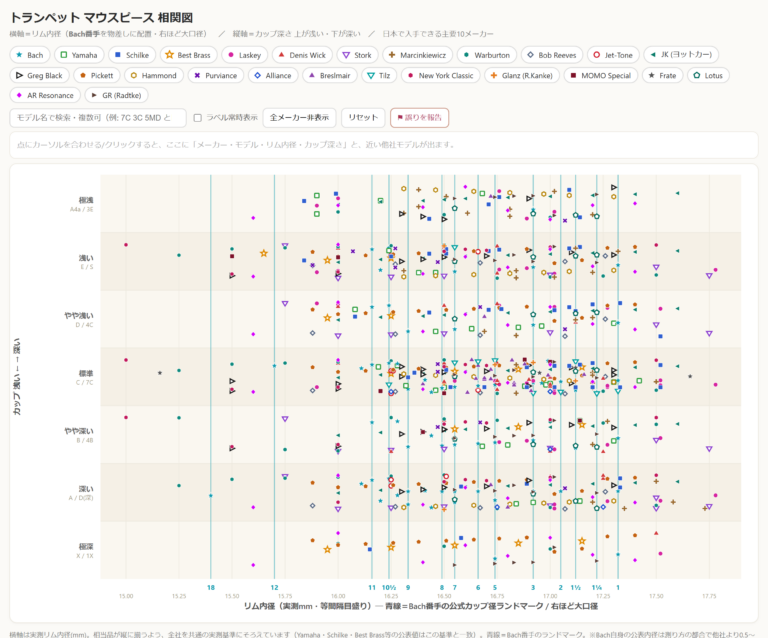Open the 誤りを報告 report button
Viewport: 768px width, 638px height.
coord(419,118)
